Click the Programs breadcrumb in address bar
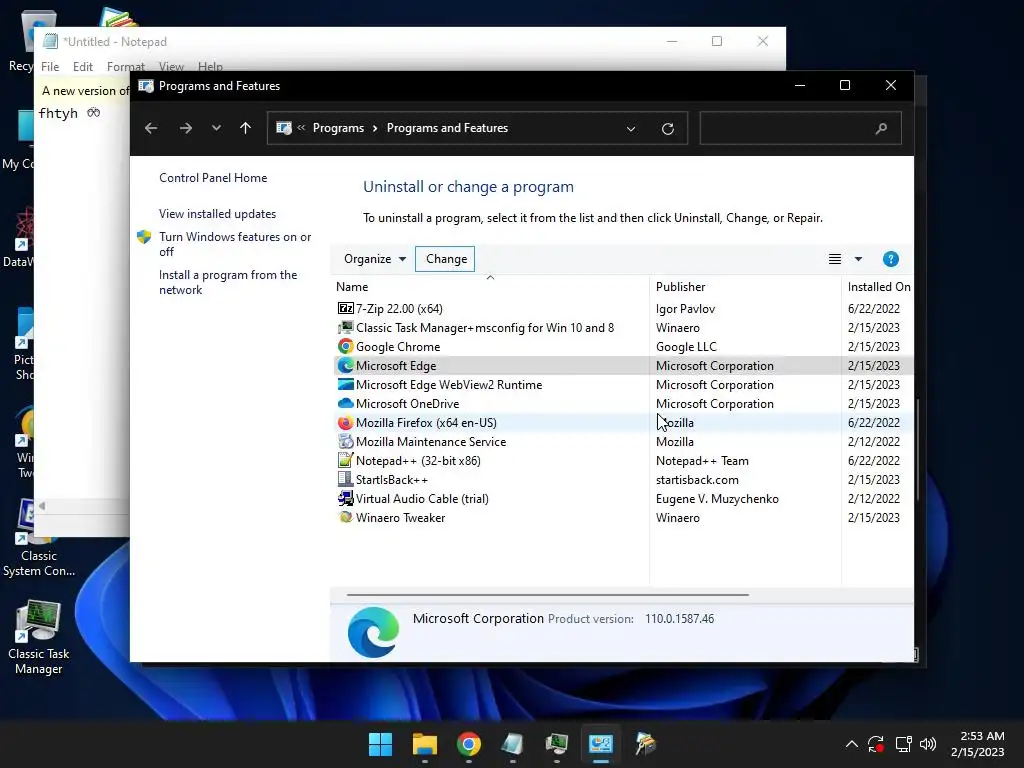Viewport: 1024px width, 768px height. [338, 128]
